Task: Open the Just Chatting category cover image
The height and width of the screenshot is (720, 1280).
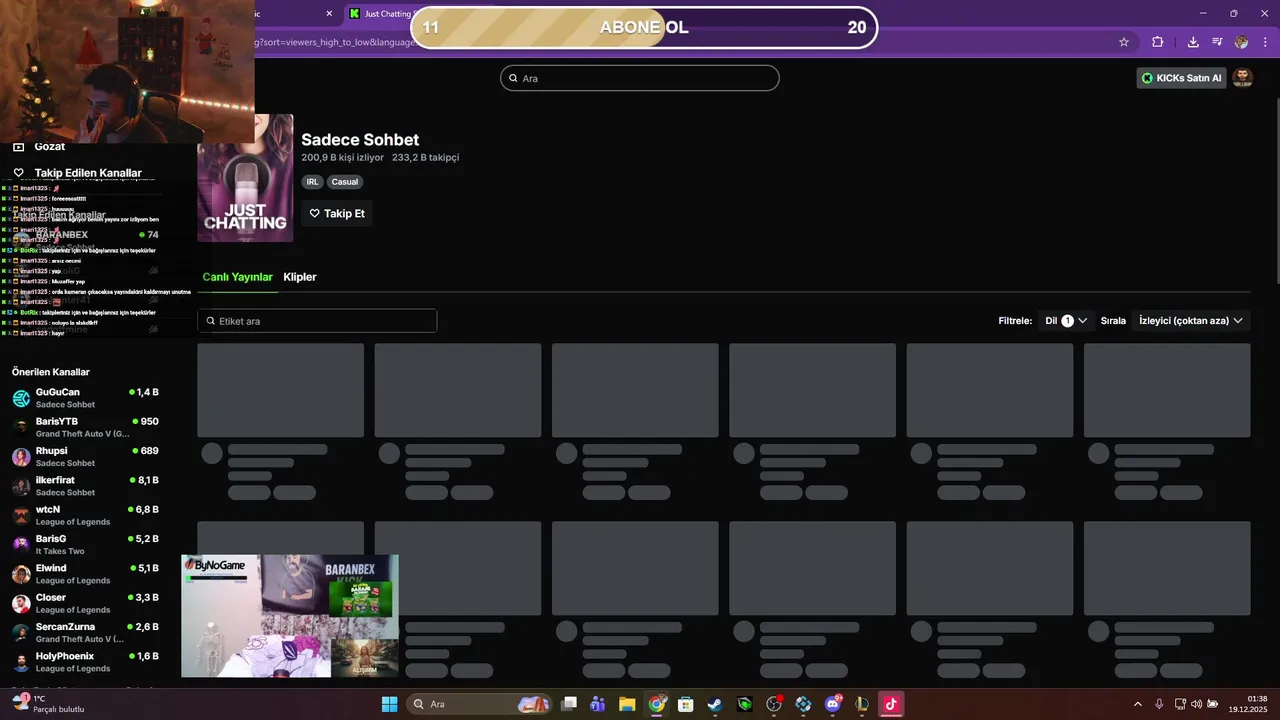Action: click(245, 178)
